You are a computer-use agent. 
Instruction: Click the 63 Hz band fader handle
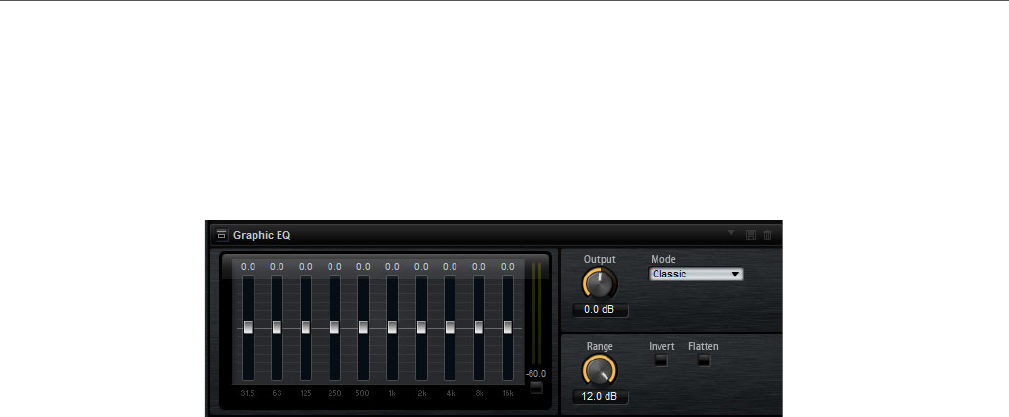[277, 328]
